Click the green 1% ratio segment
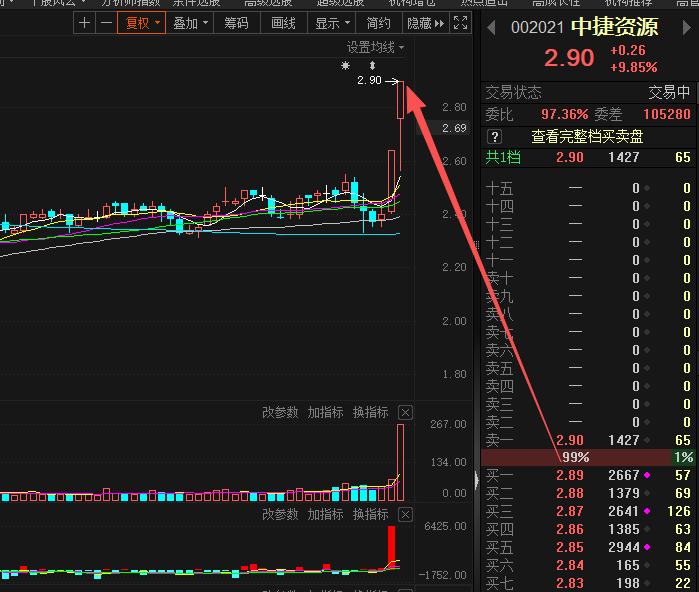This screenshot has height=592, width=699. pyautogui.click(x=683, y=457)
